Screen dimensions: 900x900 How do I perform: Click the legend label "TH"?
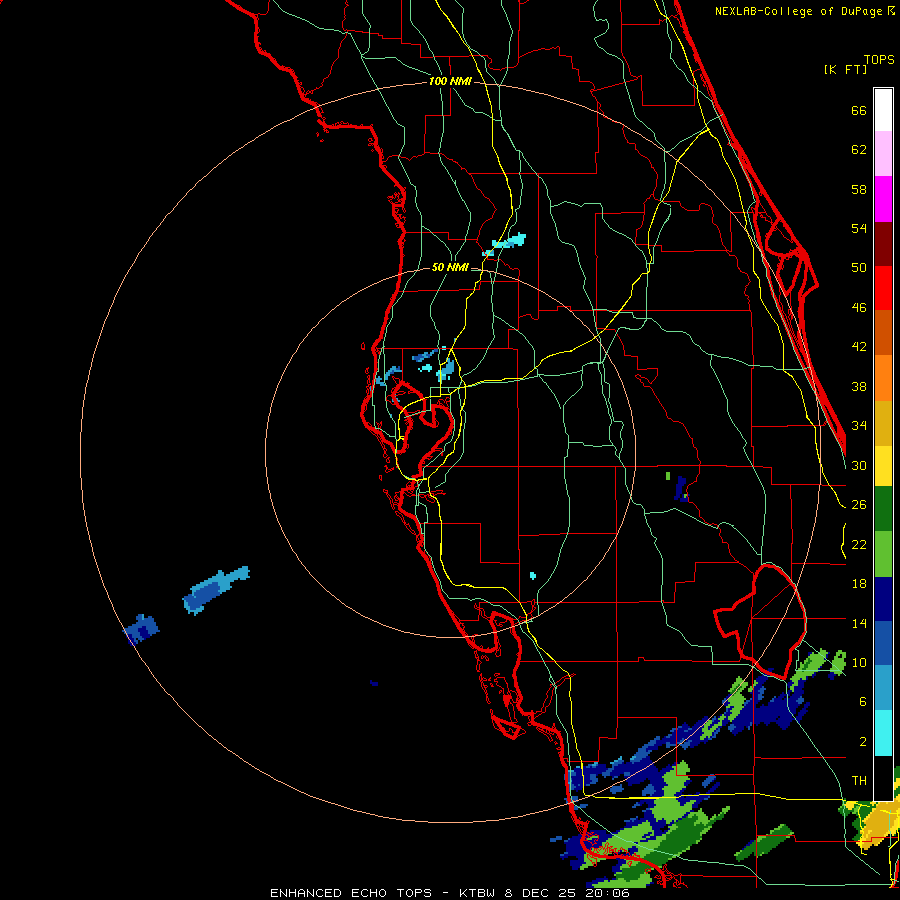859,780
